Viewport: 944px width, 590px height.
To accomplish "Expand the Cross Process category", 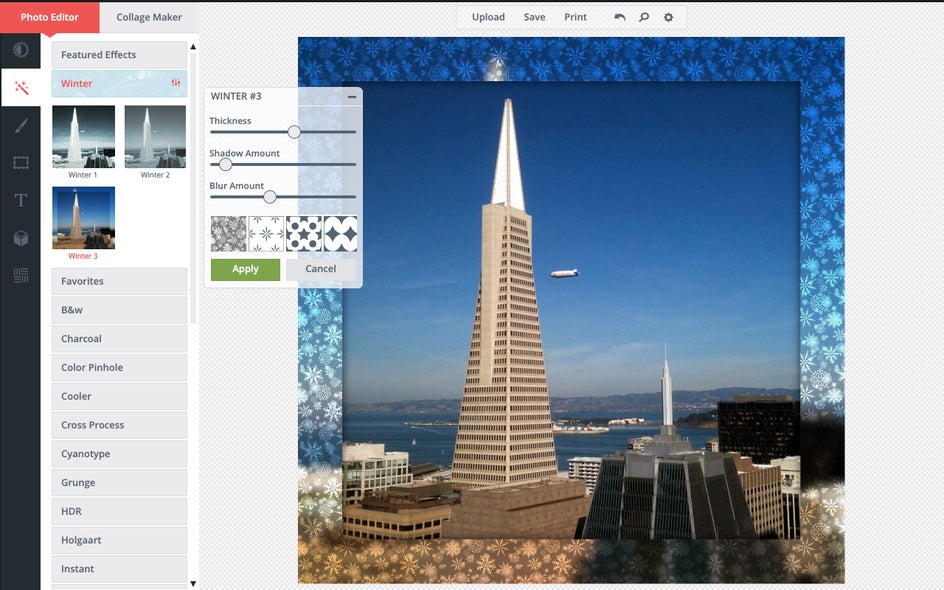I will pyautogui.click(x=119, y=425).
